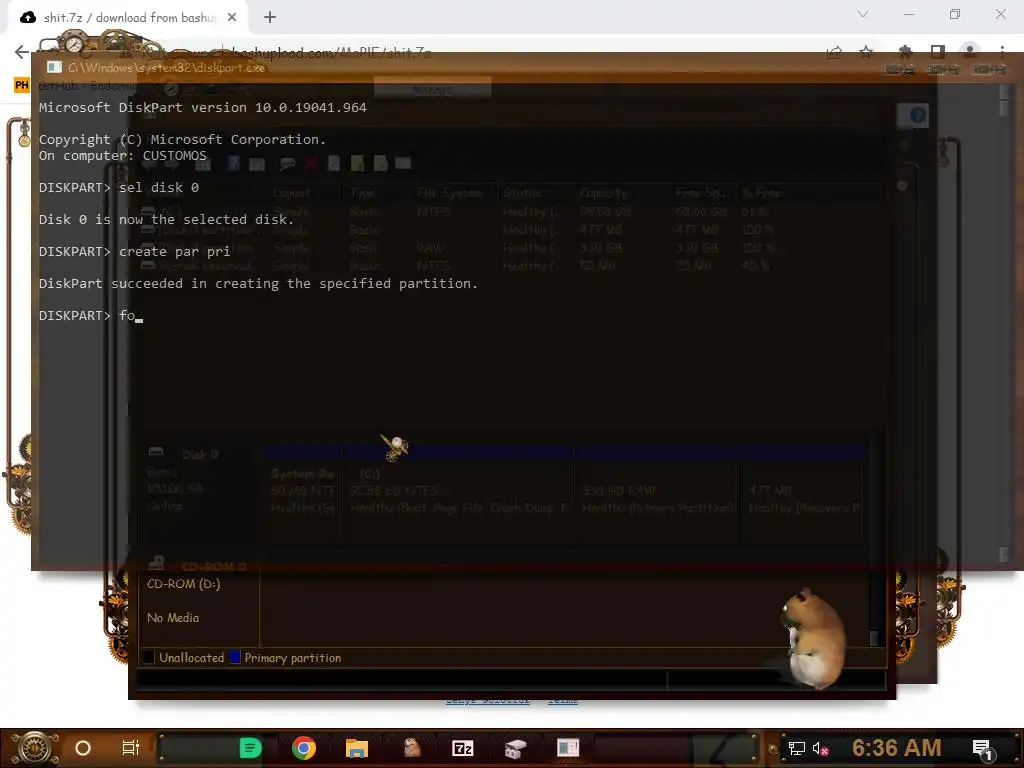This screenshot has width=1024, height=768.
Task: Select CD-ROM (D:) in Disk Management
Action: [184, 584]
